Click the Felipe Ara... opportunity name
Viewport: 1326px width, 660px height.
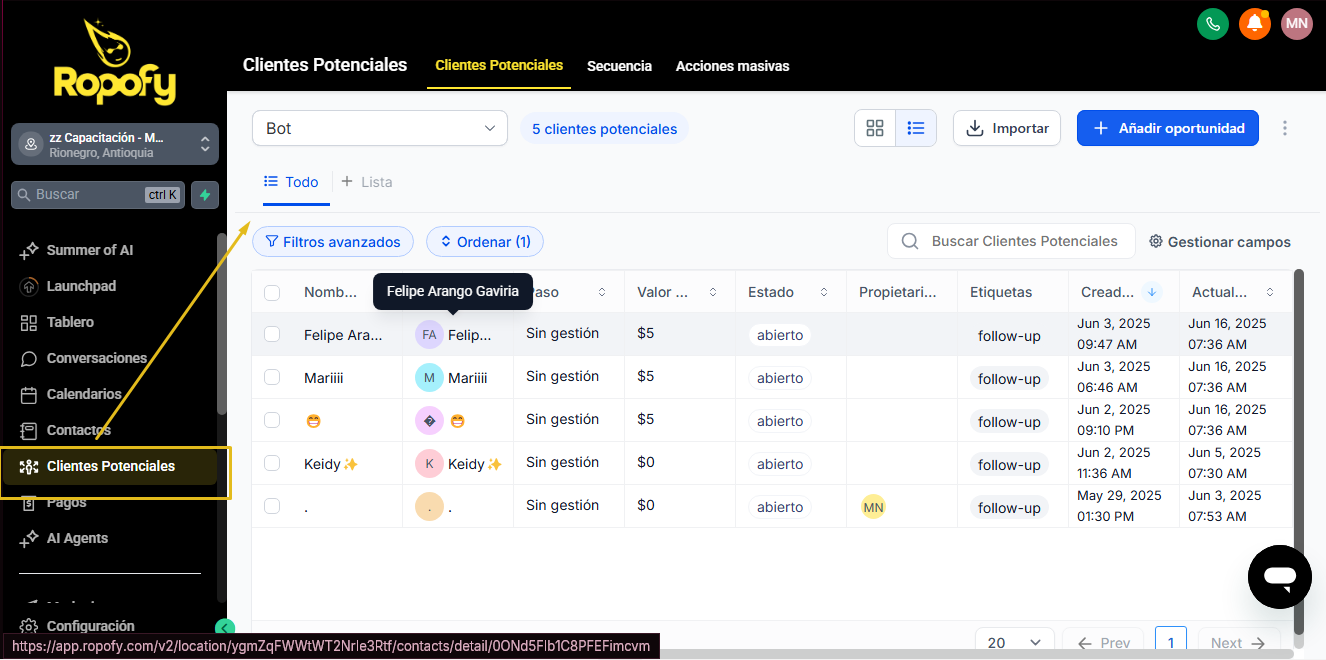343,335
